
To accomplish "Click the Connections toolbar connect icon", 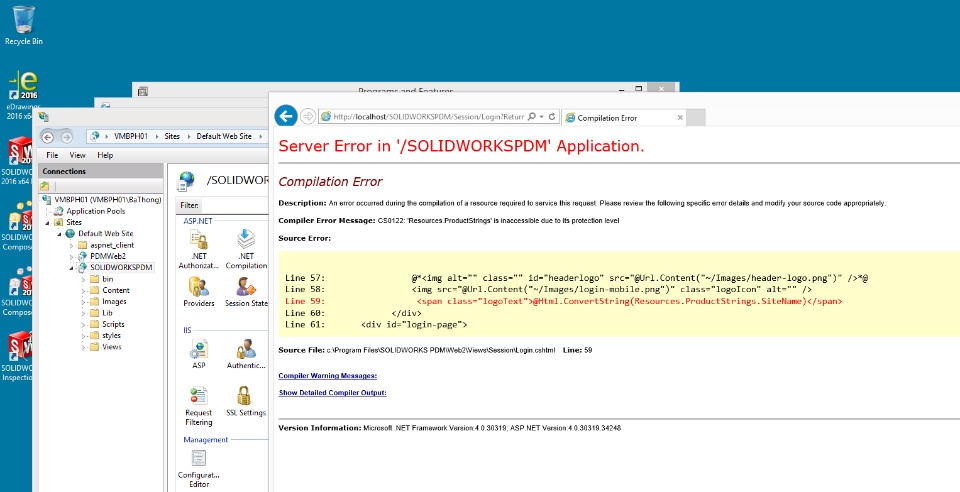I will pos(45,186).
